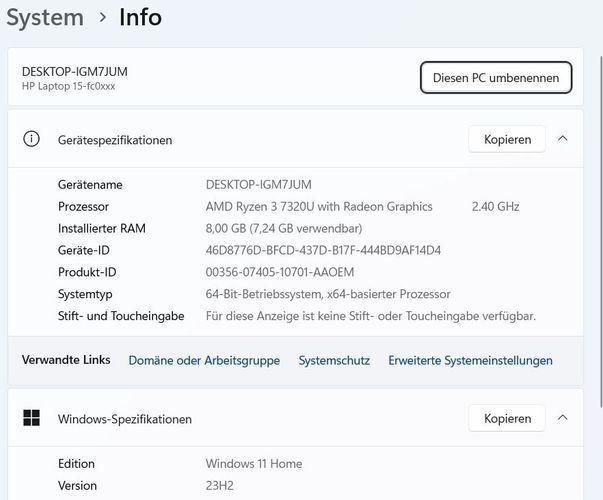Collapse the Gerätespezifikationen section chevron
Image resolution: width=603 pixels, height=500 pixels.
pyautogui.click(x=563, y=139)
